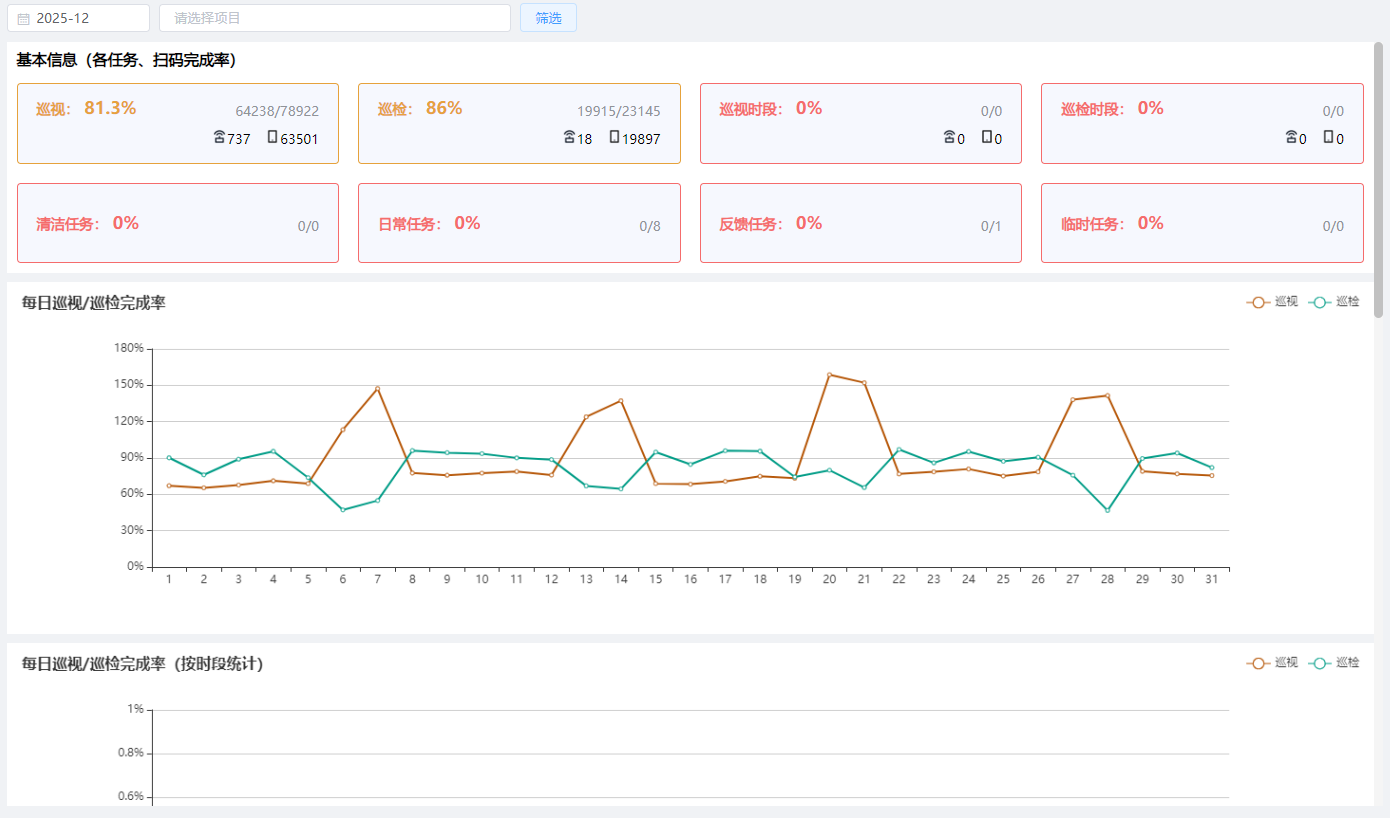Image resolution: width=1390 pixels, height=818 pixels.
Task: Click the mobile device icon in the 巡检时段 card
Action: pos(1328,137)
